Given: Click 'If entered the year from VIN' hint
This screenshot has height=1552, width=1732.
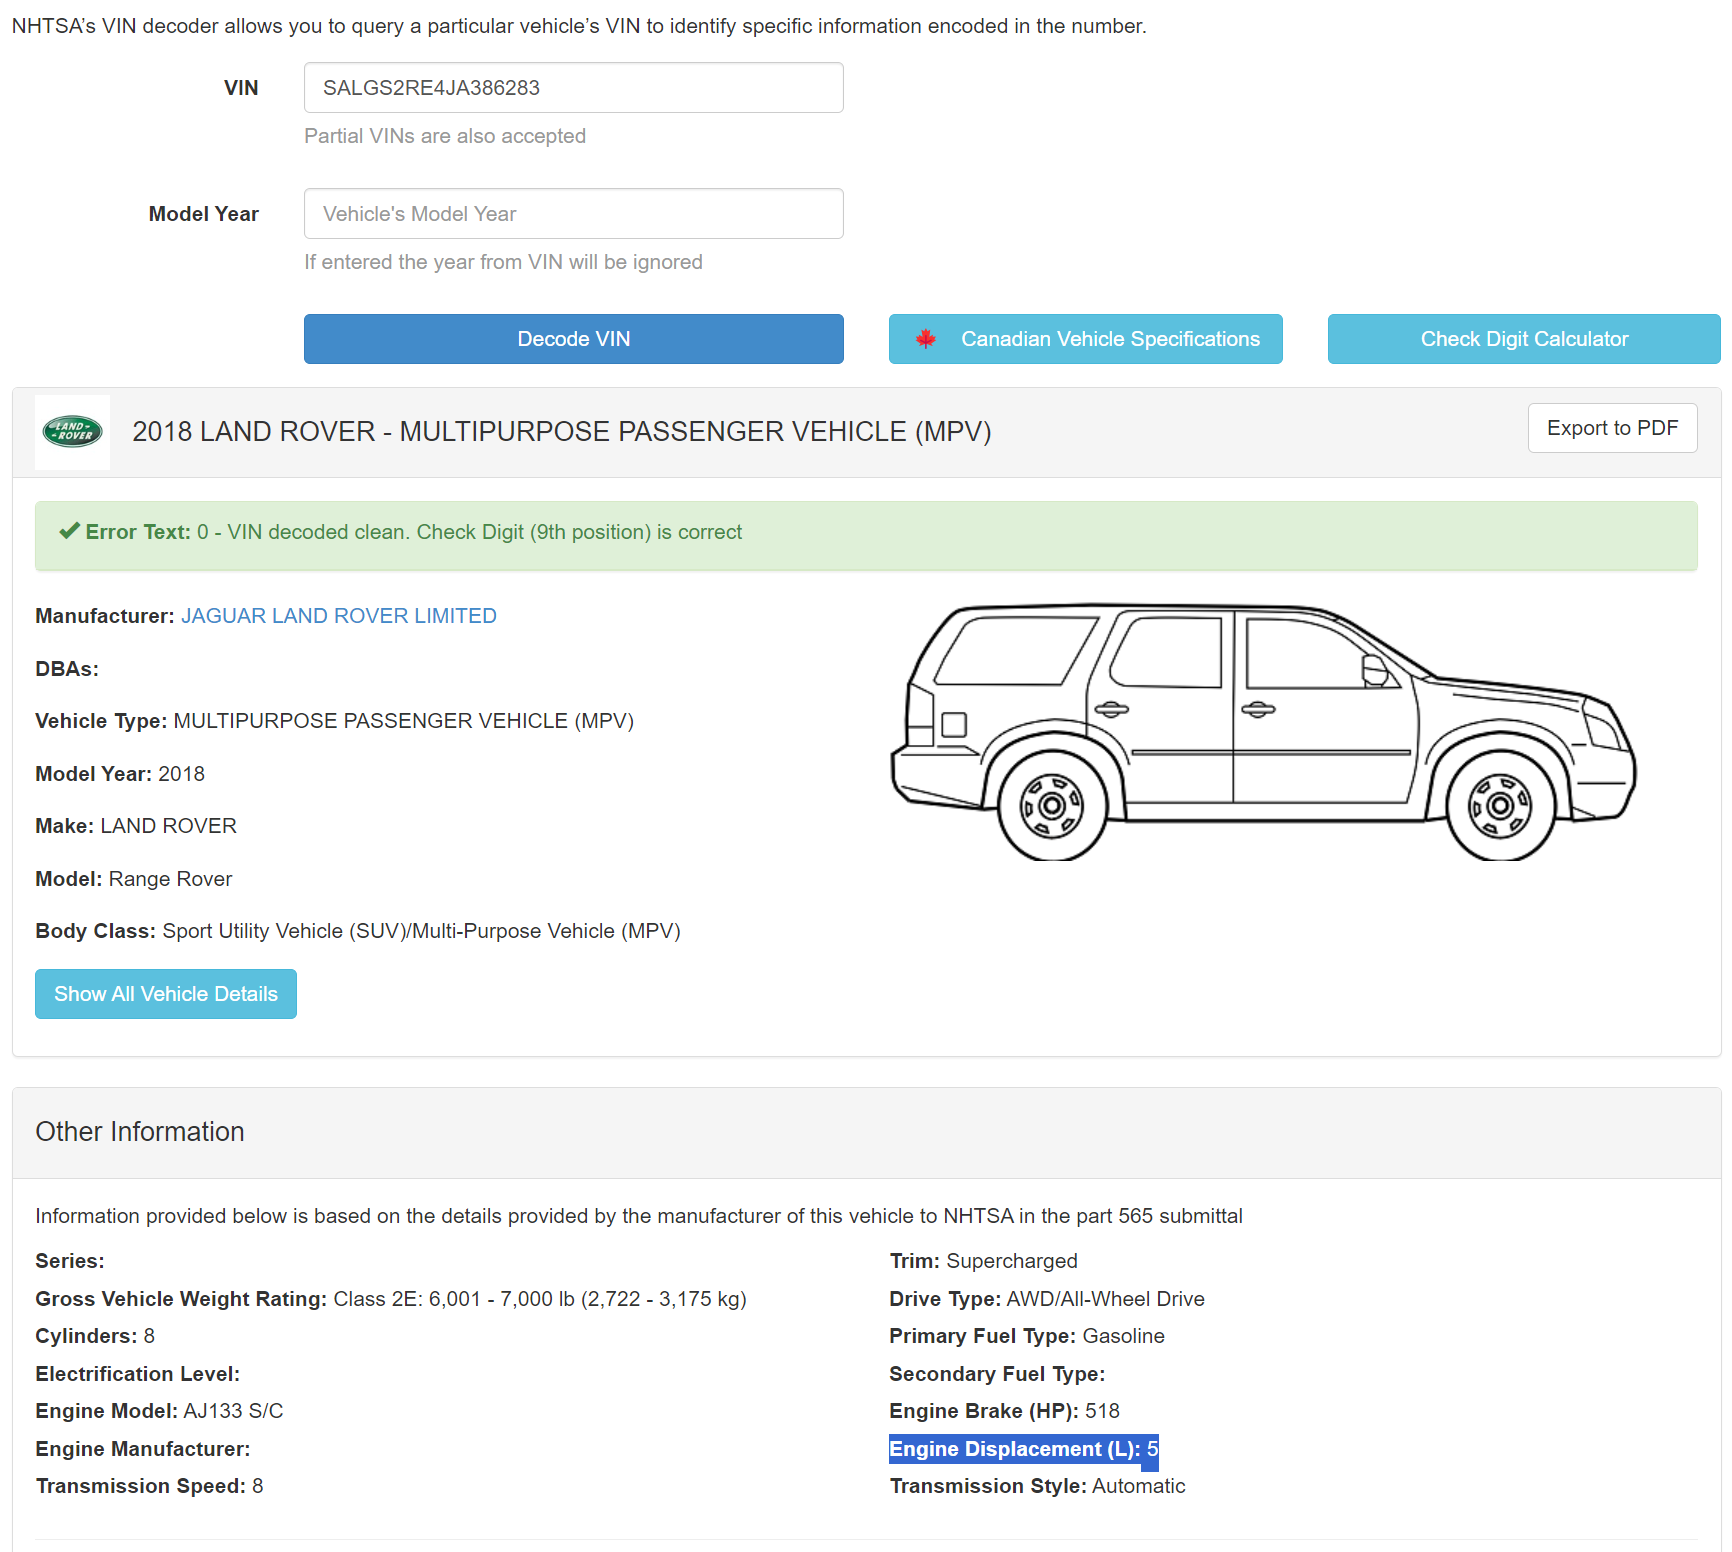Looking at the screenshot, I should pos(503,262).
